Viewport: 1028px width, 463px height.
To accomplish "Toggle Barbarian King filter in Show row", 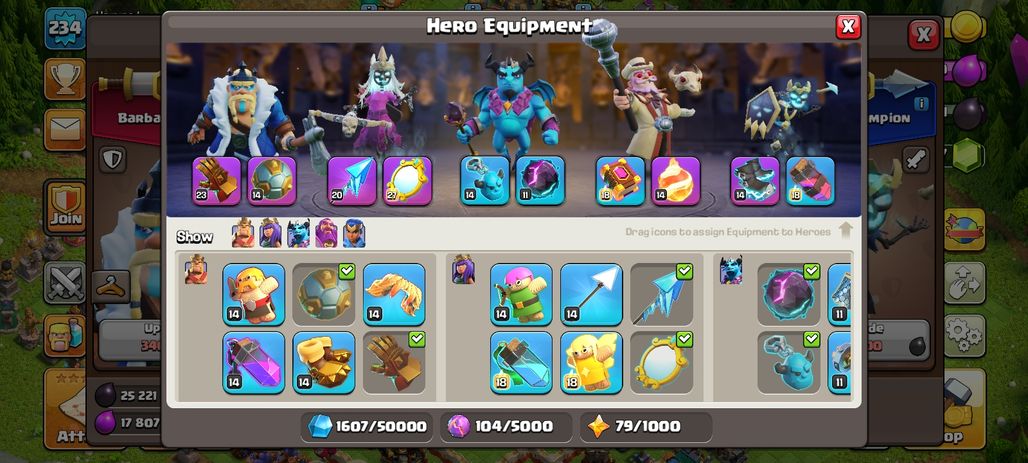I will 243,233.
